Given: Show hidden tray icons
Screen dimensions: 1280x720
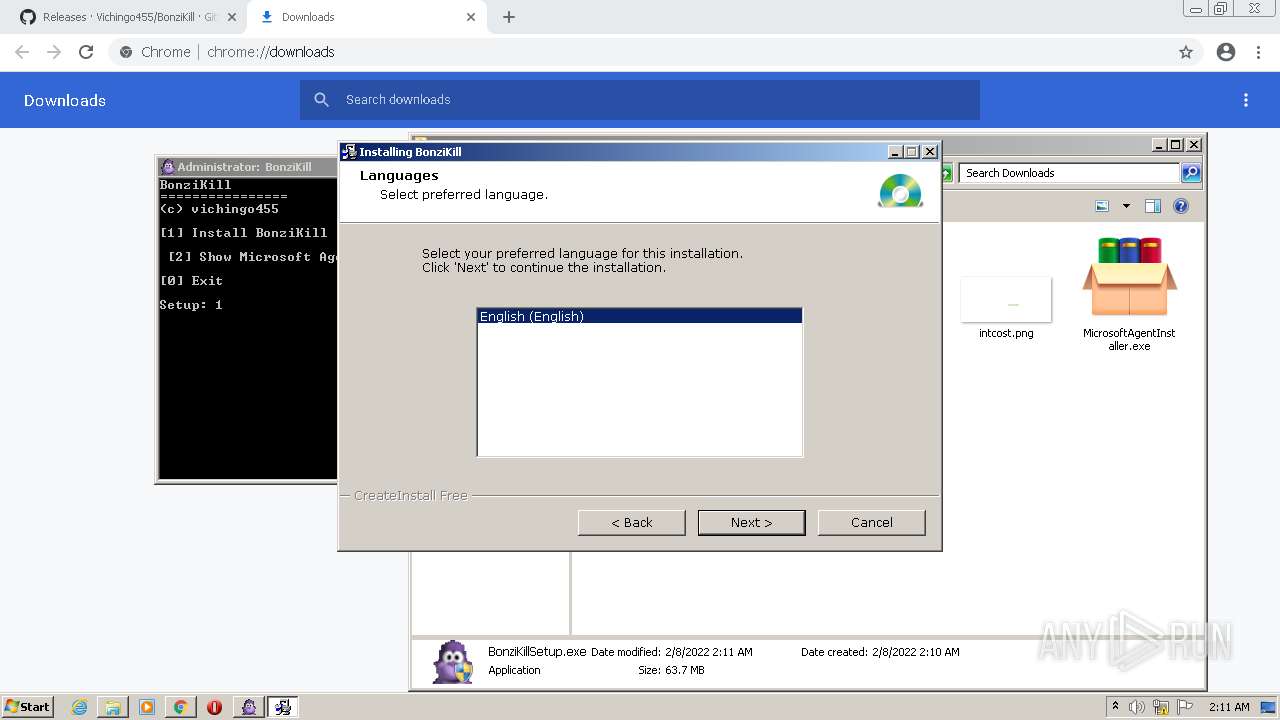Looking at the screenshot, I should 1115,707.
